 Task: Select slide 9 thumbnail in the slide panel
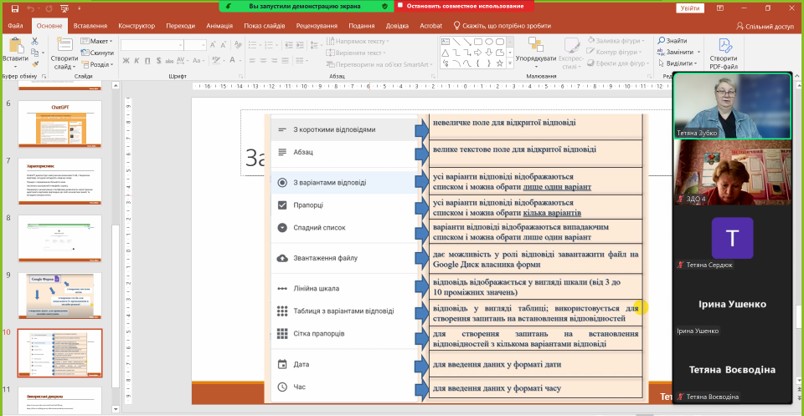59,296
